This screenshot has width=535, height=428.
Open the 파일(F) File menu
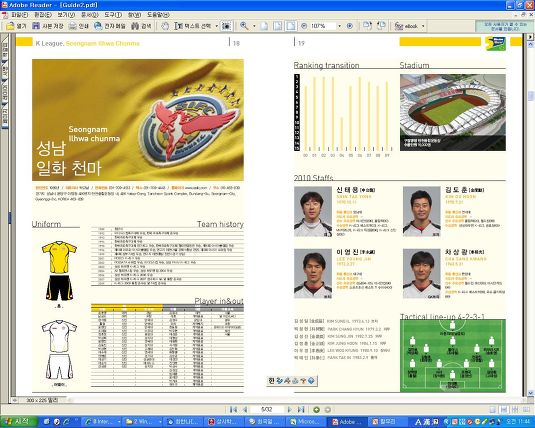pyautogui.click(x=19, y=15)
